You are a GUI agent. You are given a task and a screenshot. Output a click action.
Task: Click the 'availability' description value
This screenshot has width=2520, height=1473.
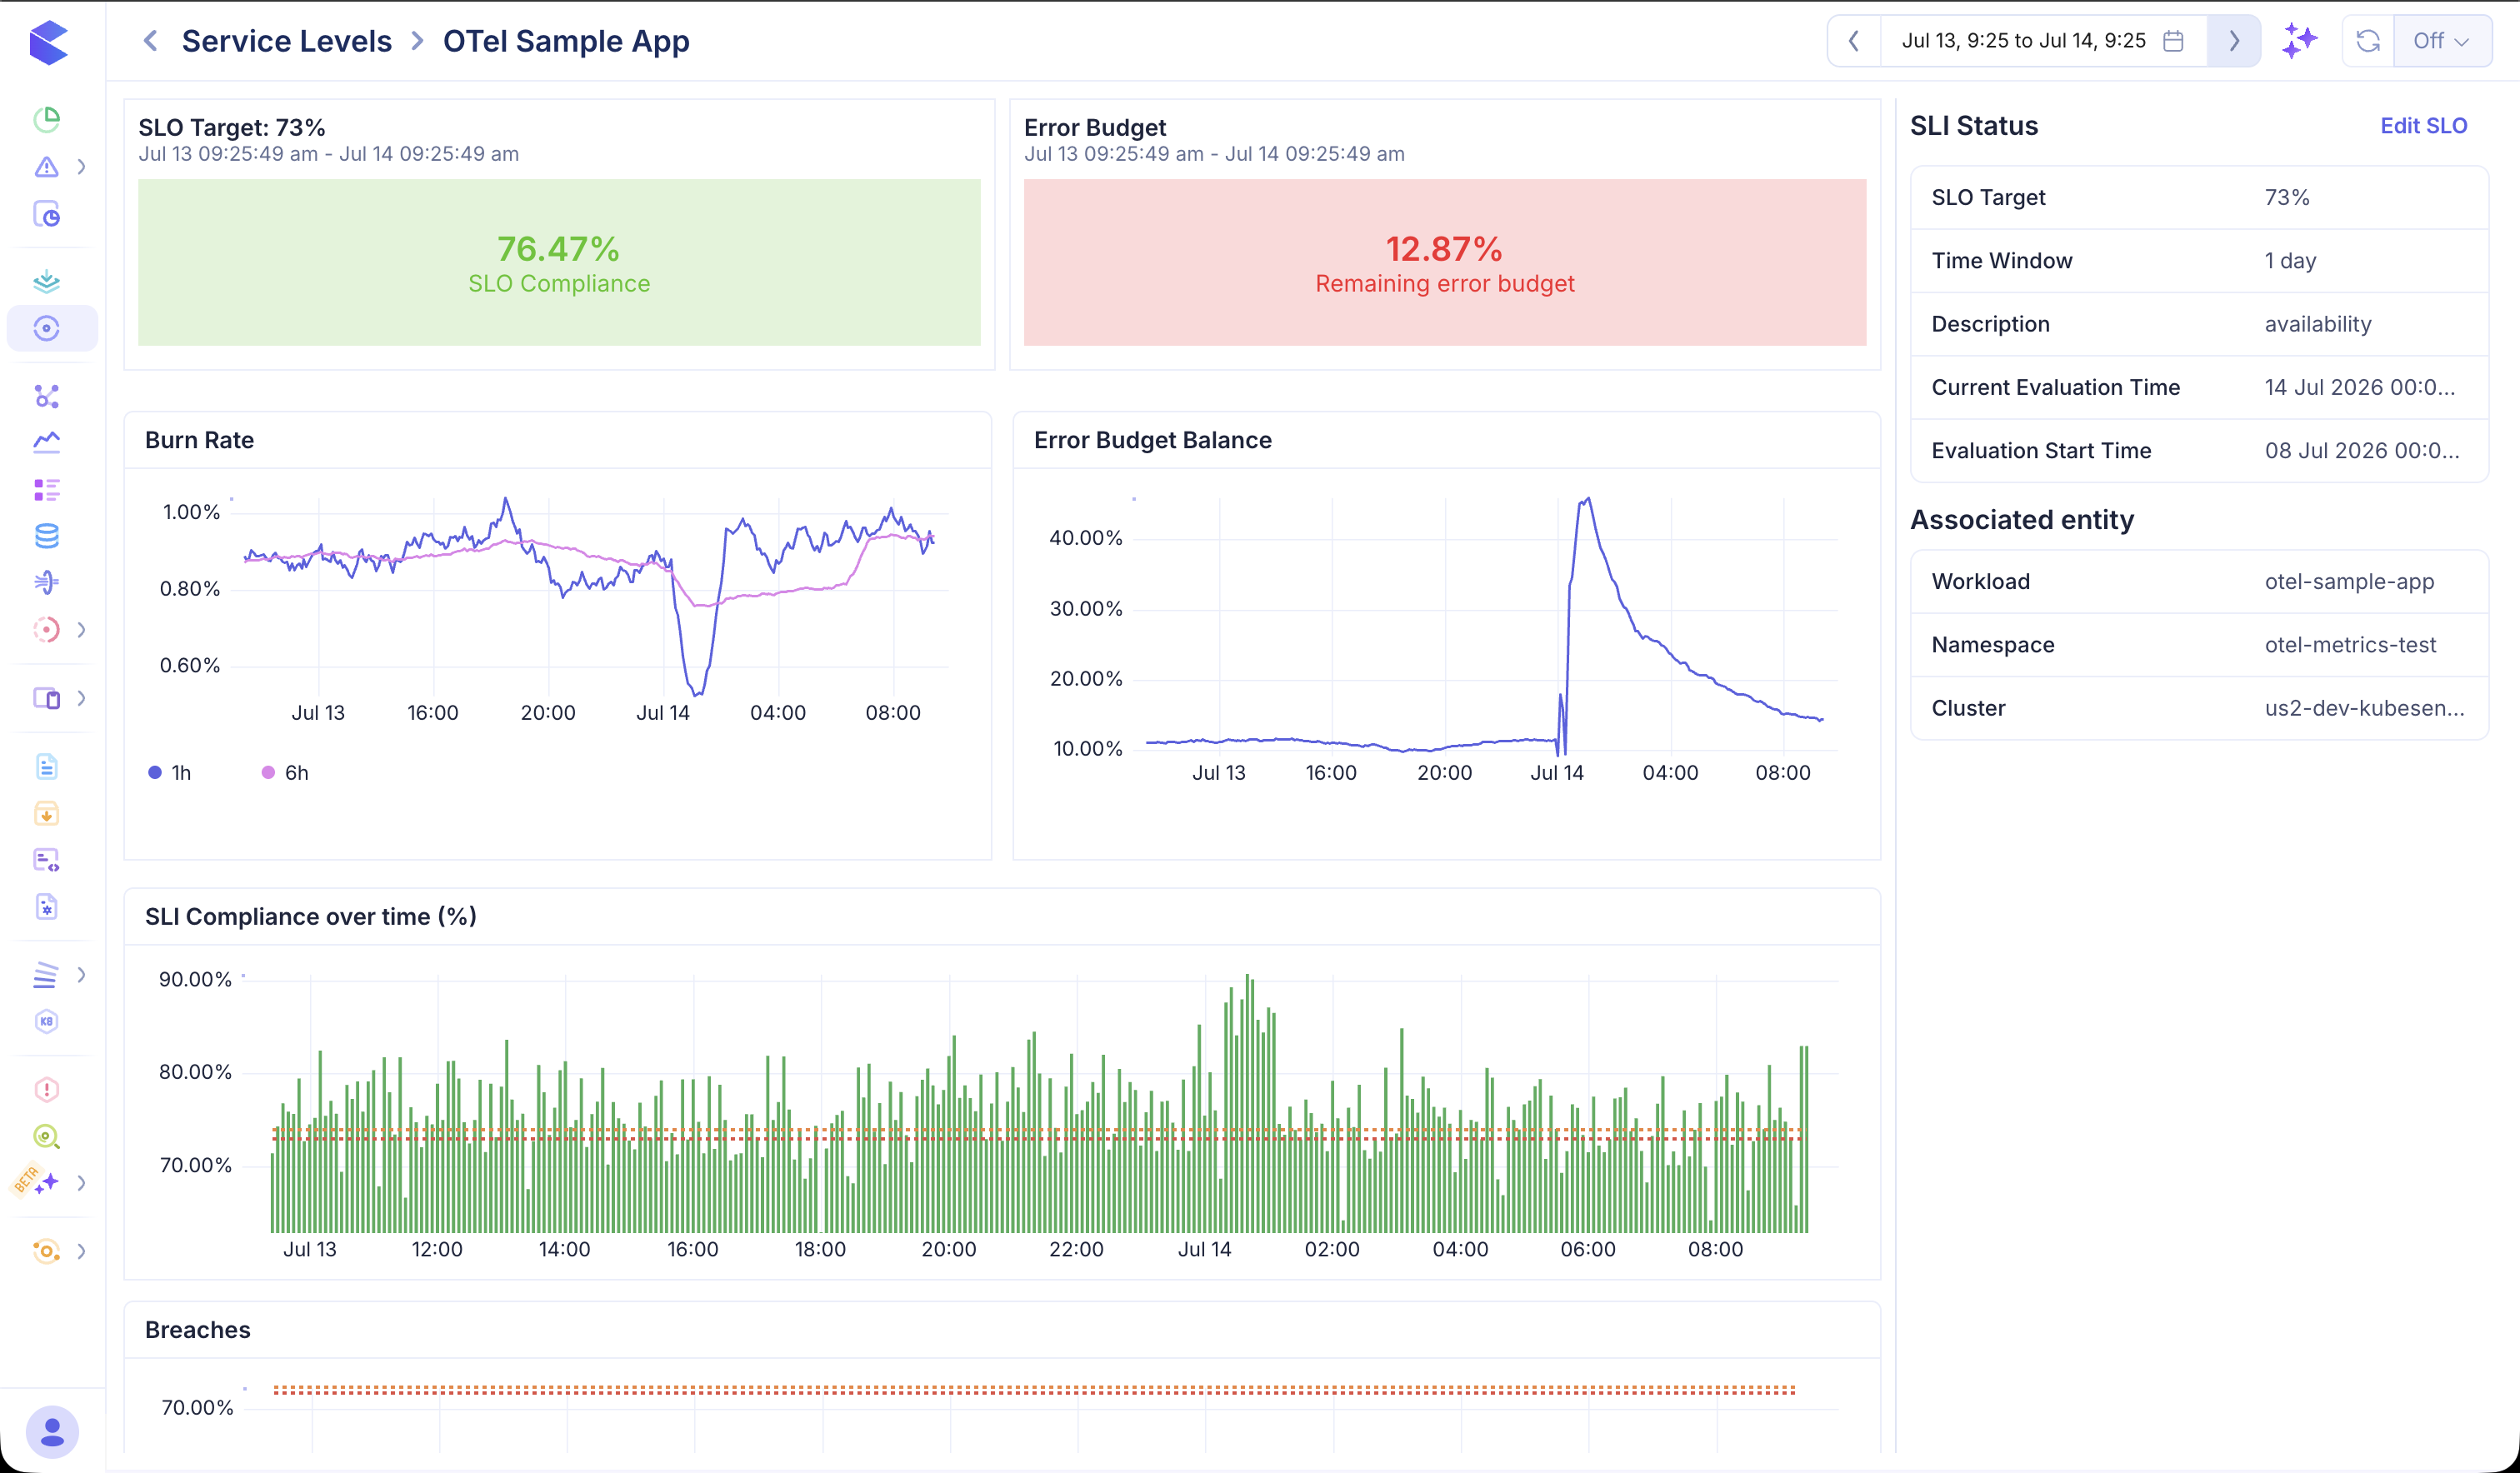click(x=2318, y=324)
